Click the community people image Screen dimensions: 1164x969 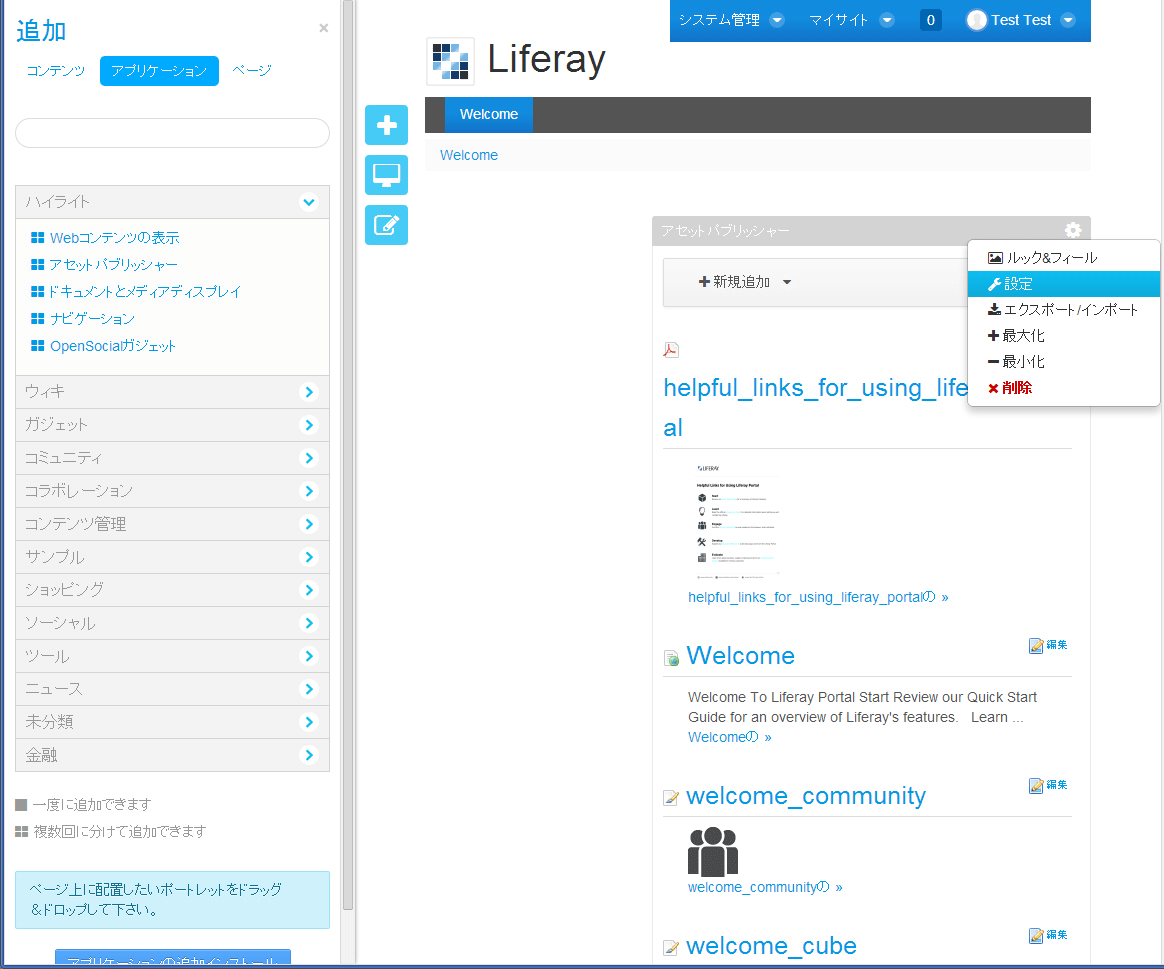click(713, 851)
